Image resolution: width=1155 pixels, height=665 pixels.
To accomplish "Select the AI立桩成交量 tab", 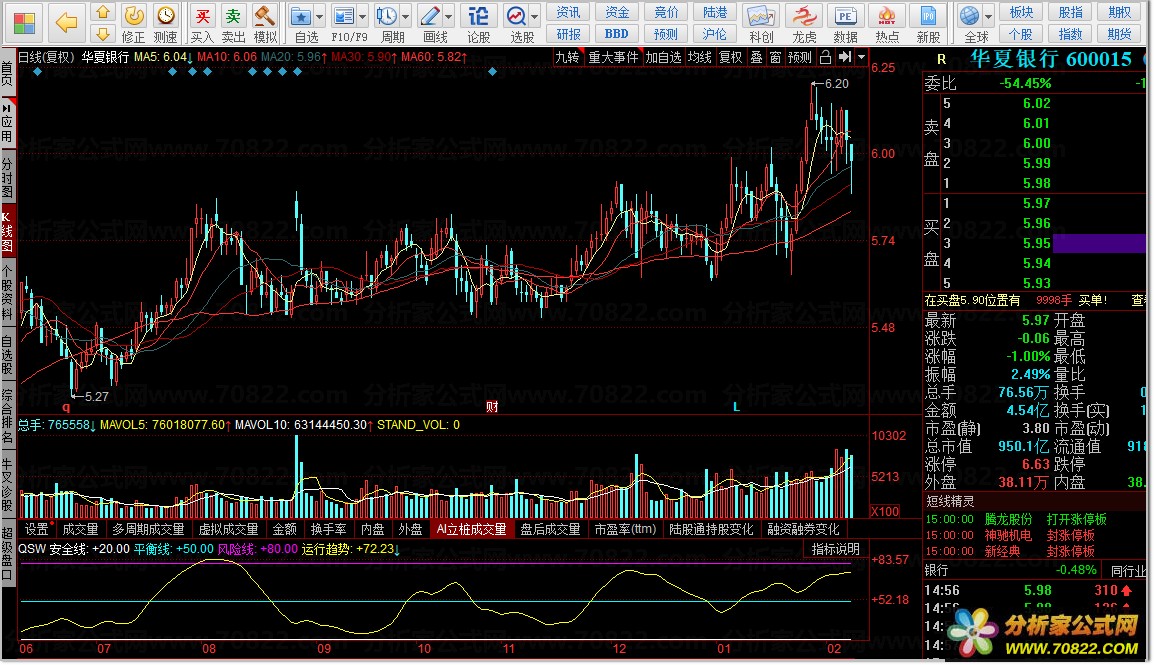I will pyautogui.click(x=471, y=529).
